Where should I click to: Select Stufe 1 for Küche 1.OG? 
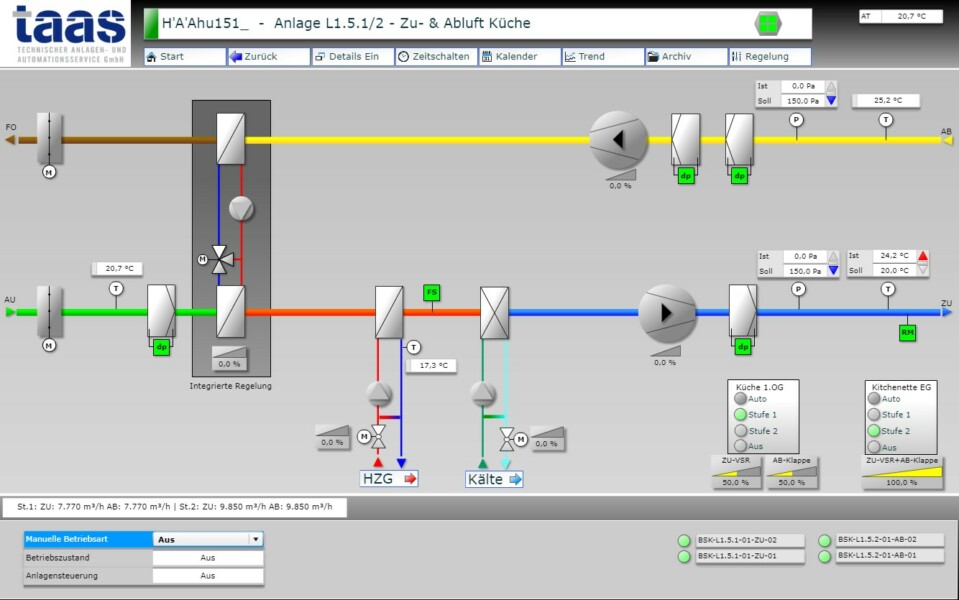pos(741,414)
